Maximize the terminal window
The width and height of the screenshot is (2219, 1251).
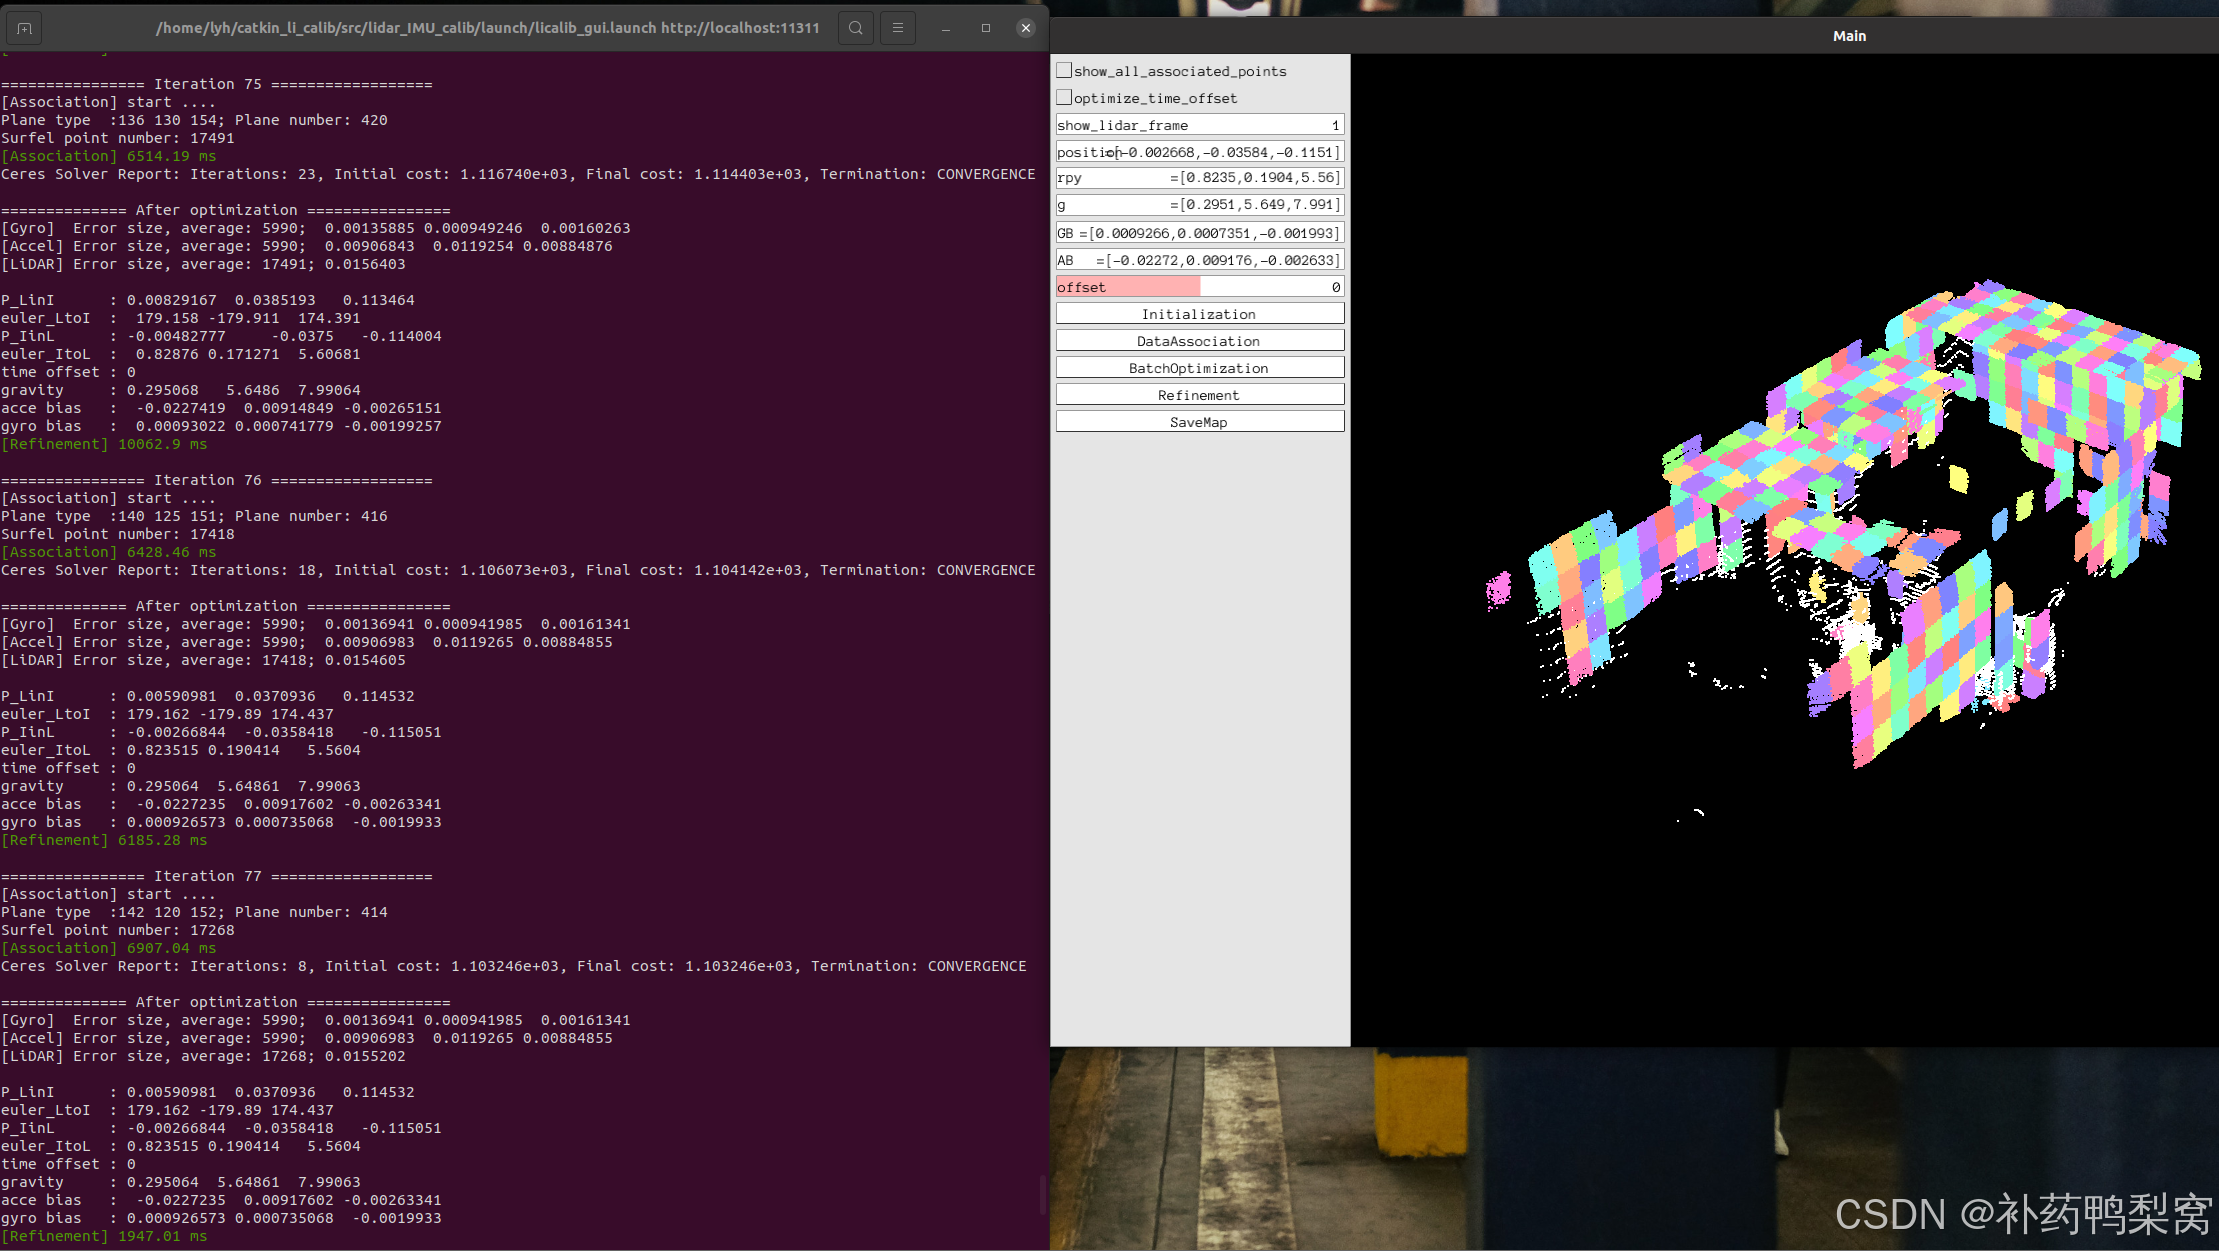[x=986, y=28]
